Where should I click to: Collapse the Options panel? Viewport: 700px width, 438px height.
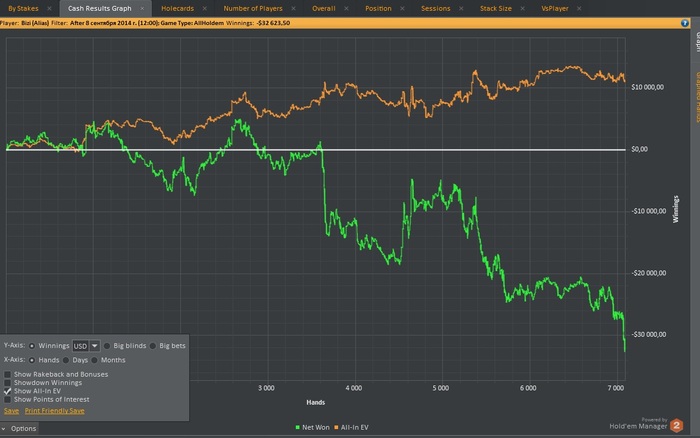(x=5, y=428)
